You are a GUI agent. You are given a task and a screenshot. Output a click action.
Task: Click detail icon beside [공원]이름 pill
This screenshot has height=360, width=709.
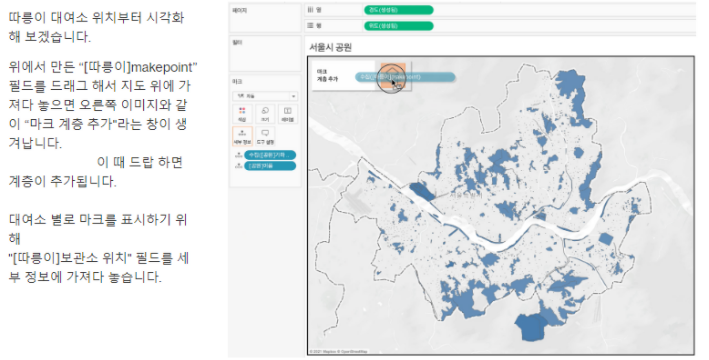point(238,166)
